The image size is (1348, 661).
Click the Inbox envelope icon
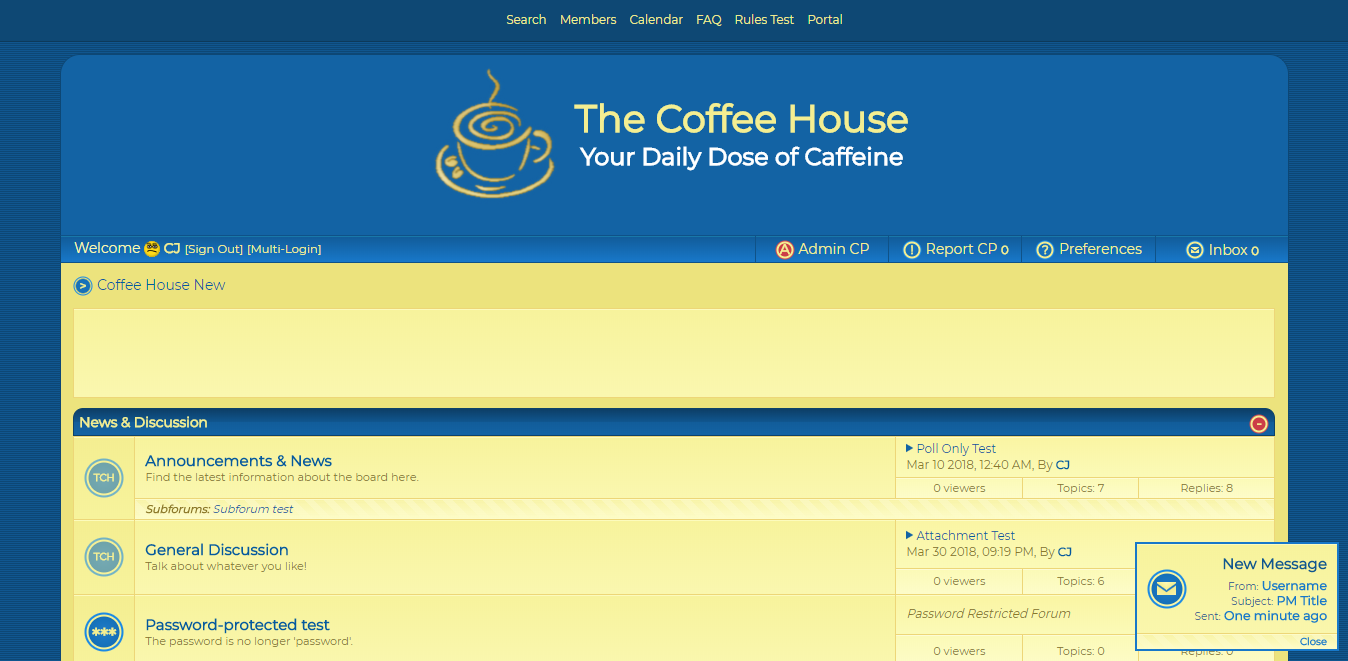tap(1195, 250)
